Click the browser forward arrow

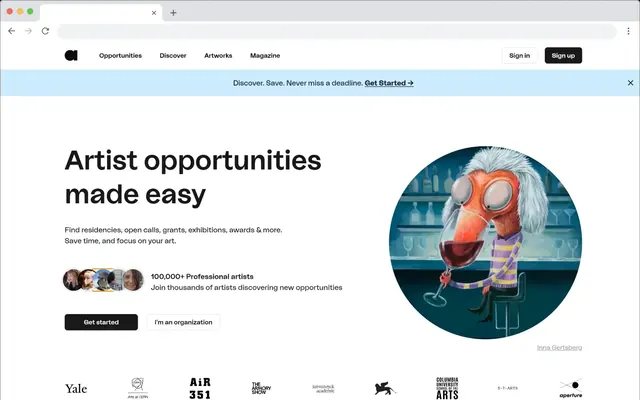click(28, 31)
